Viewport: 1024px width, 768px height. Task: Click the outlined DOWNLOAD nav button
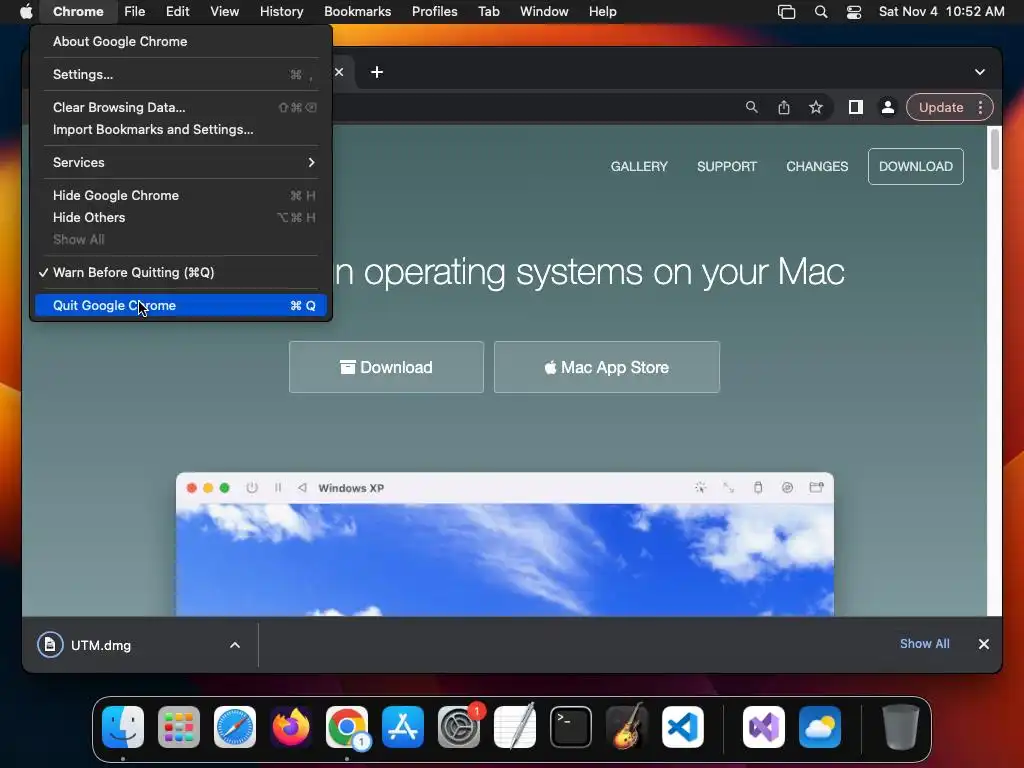coord(916,167)
